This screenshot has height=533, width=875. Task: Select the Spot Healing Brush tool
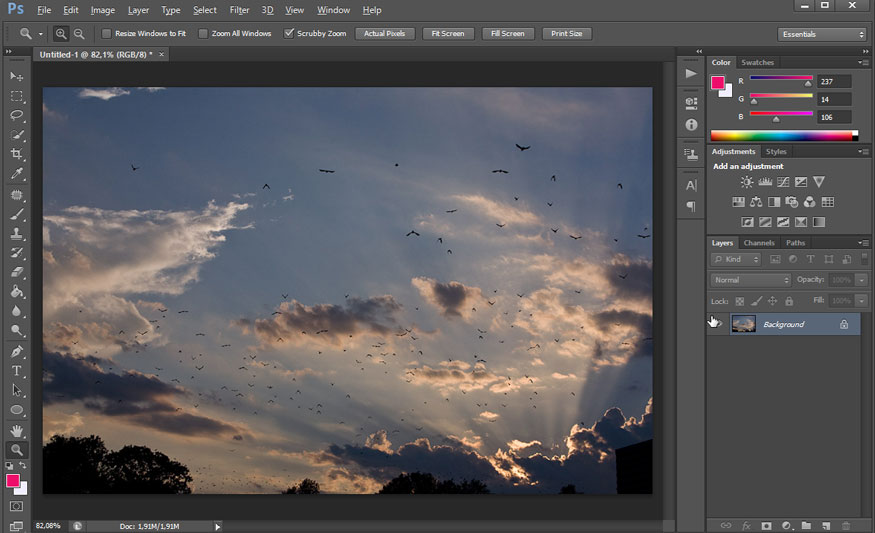(16, 195)
